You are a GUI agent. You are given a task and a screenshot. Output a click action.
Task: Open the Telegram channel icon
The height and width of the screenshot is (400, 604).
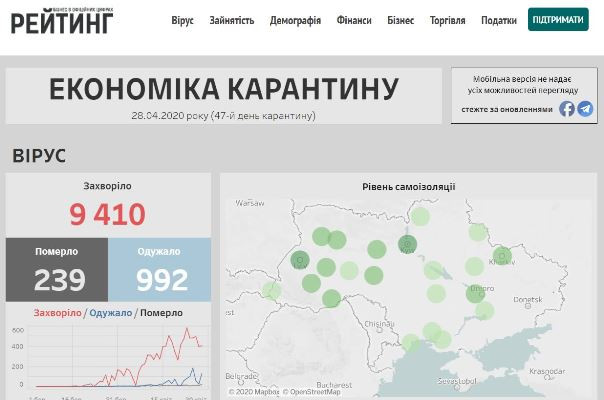click(x=585, y=109)
